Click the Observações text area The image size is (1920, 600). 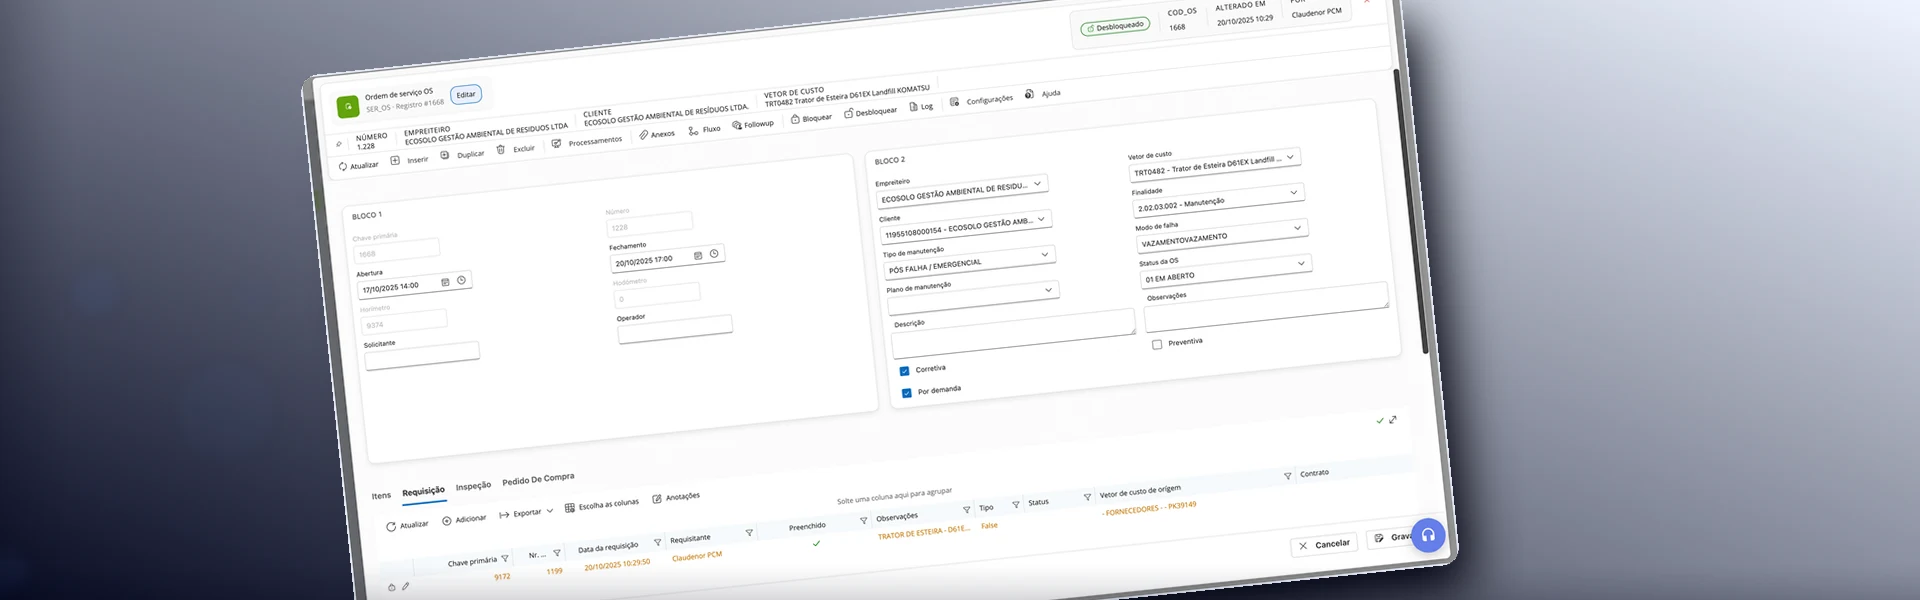tap(1267, 309)
